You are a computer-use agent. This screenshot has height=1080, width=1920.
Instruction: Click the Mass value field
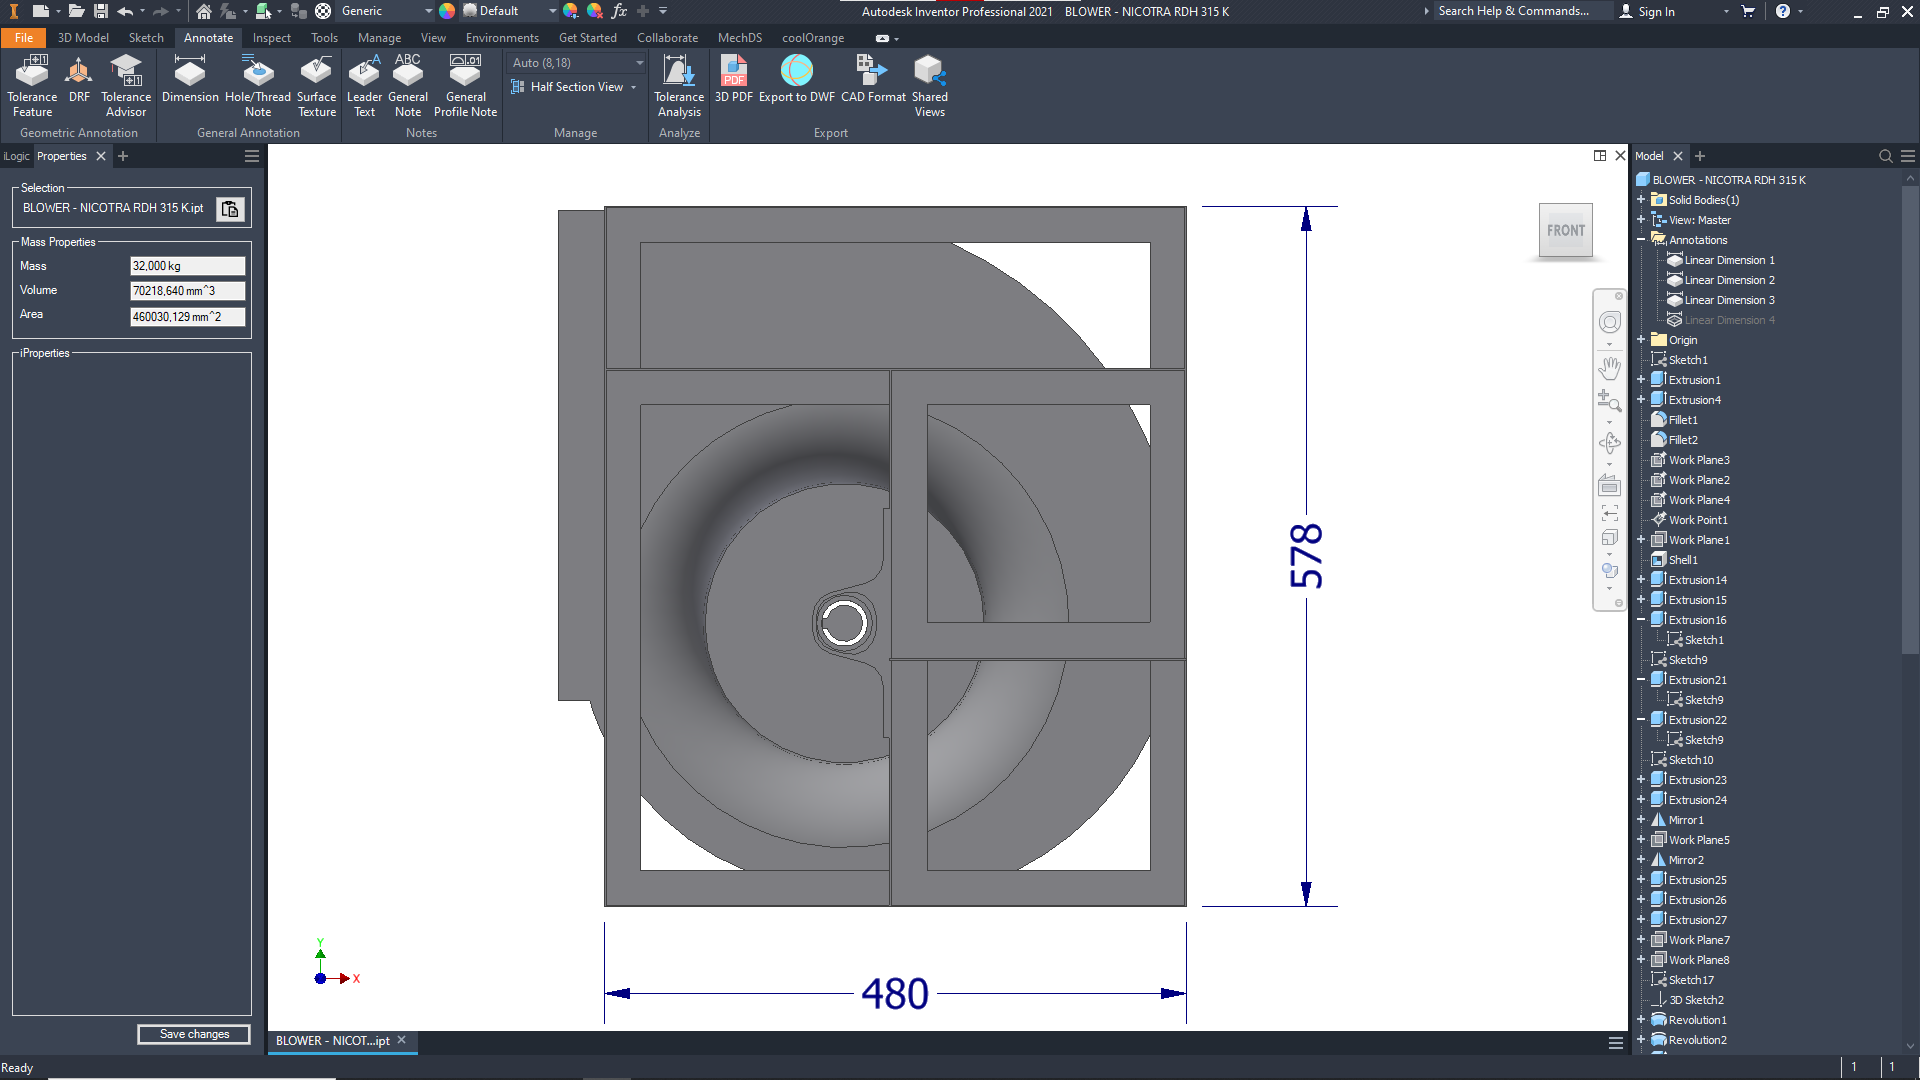click(x=187, y=266)
